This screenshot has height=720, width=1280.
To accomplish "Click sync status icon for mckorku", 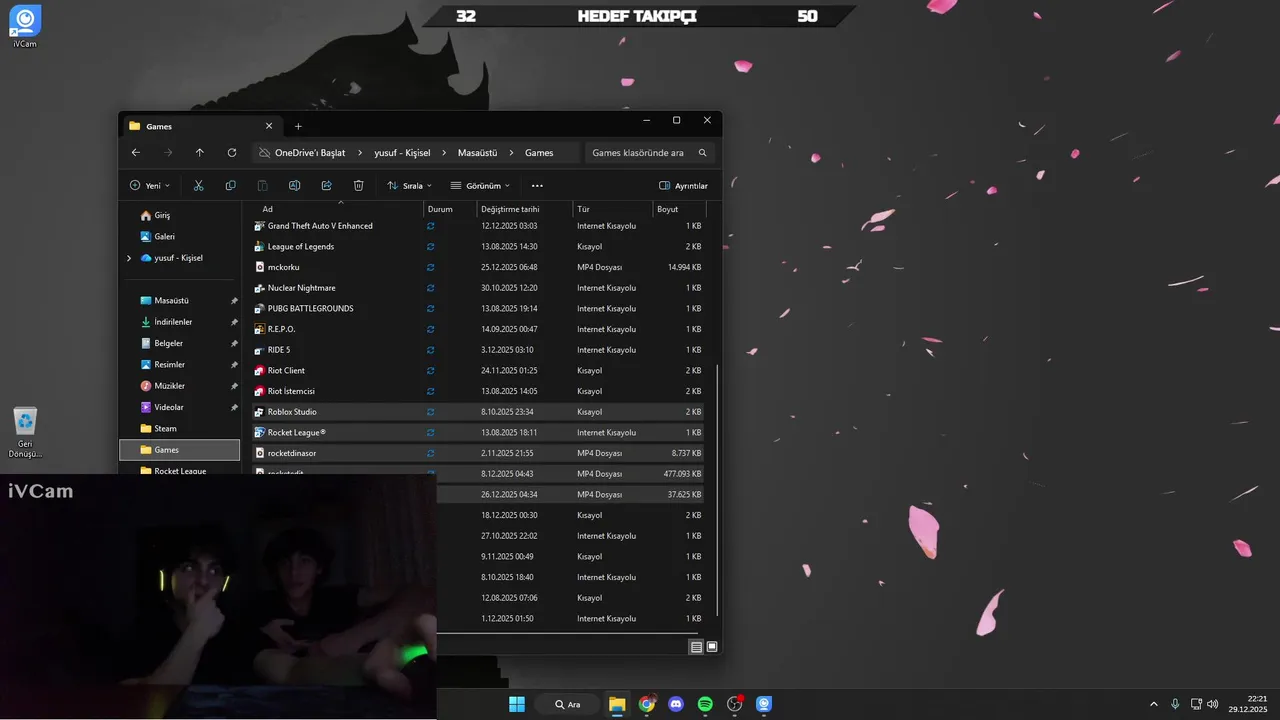I will pyautogui.click(x=431, y=267).
